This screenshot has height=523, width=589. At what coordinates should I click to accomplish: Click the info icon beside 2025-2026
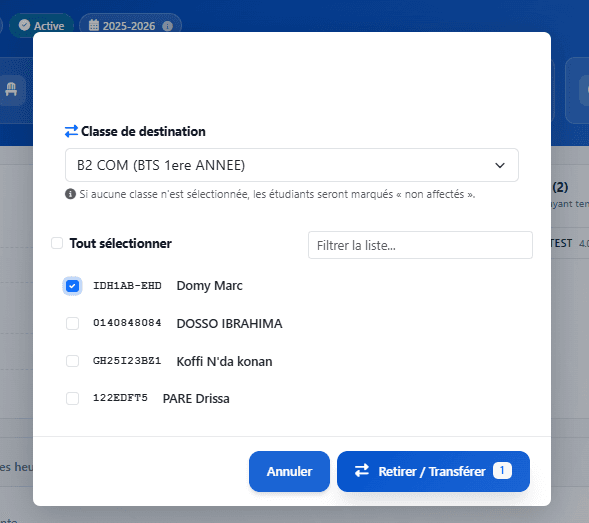[x=168, y=26]
